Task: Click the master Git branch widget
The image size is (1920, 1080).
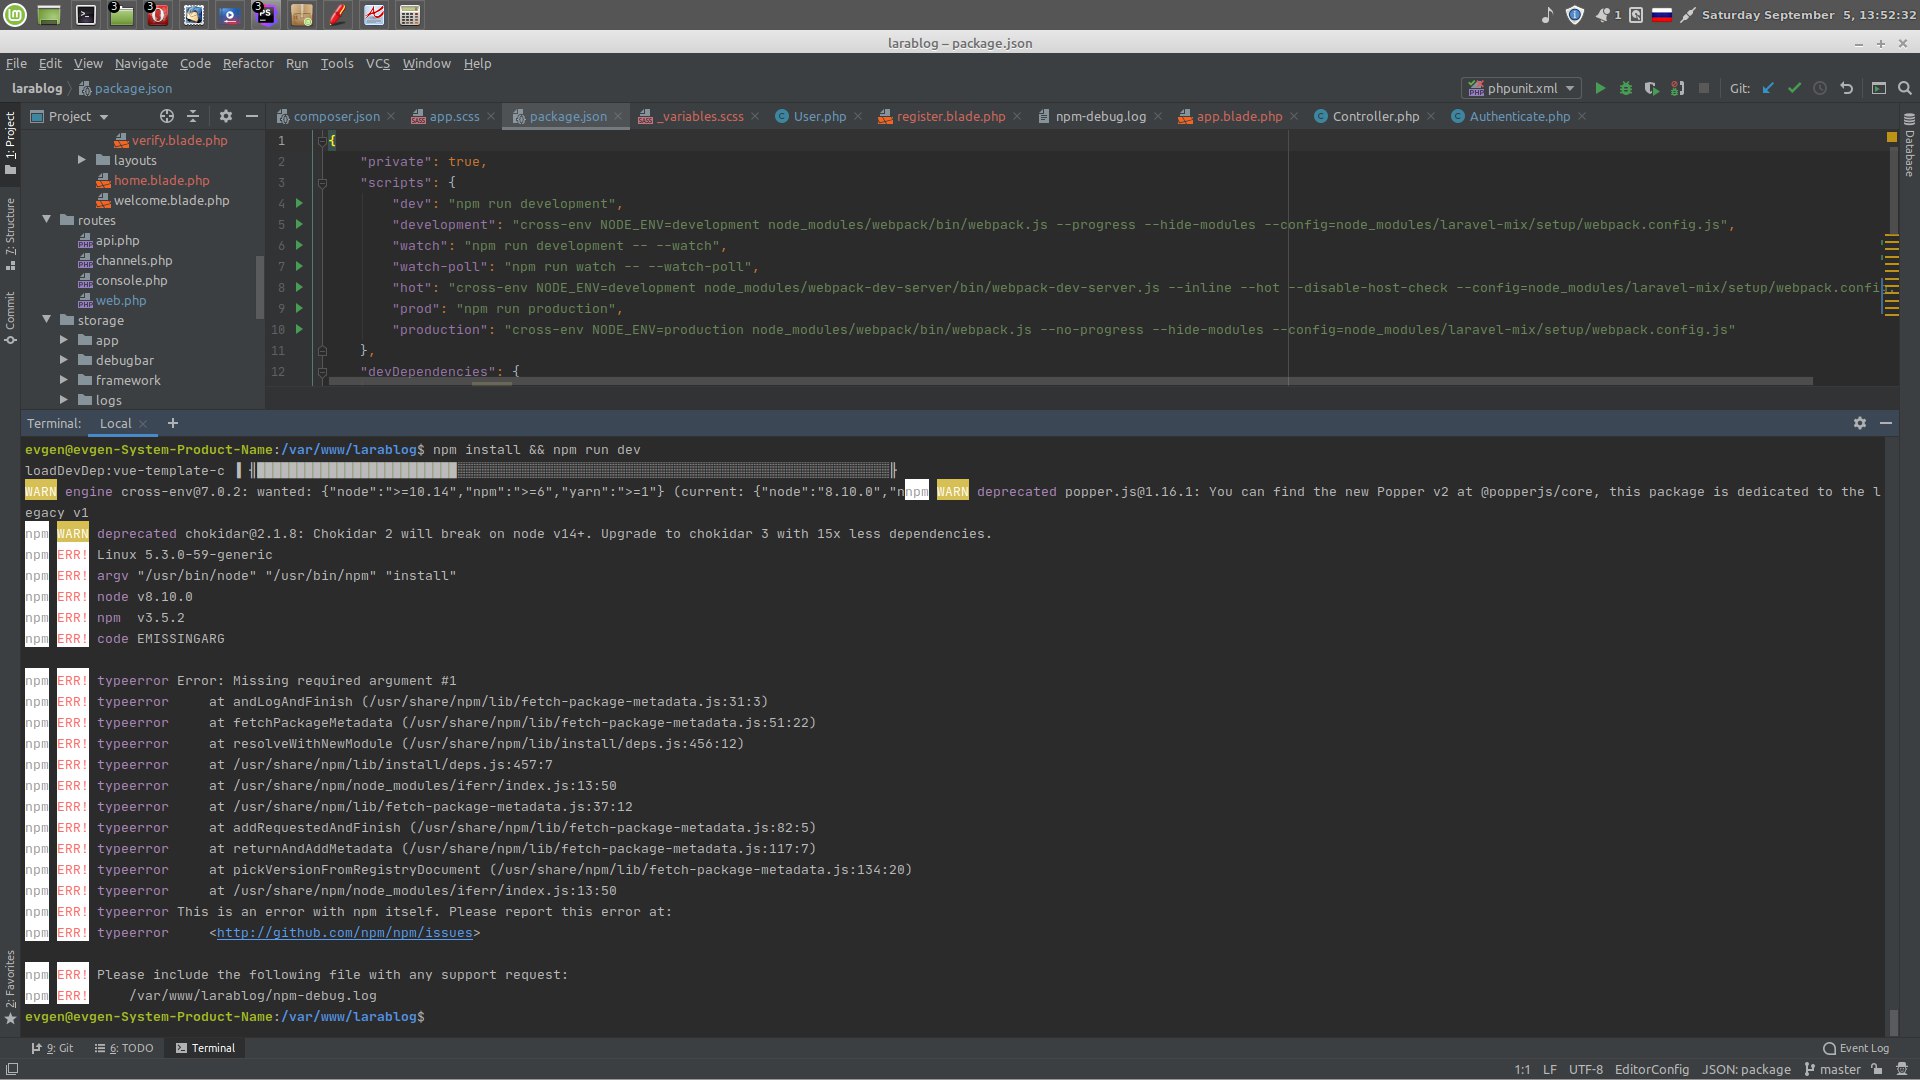Action: [1832, 1069]
